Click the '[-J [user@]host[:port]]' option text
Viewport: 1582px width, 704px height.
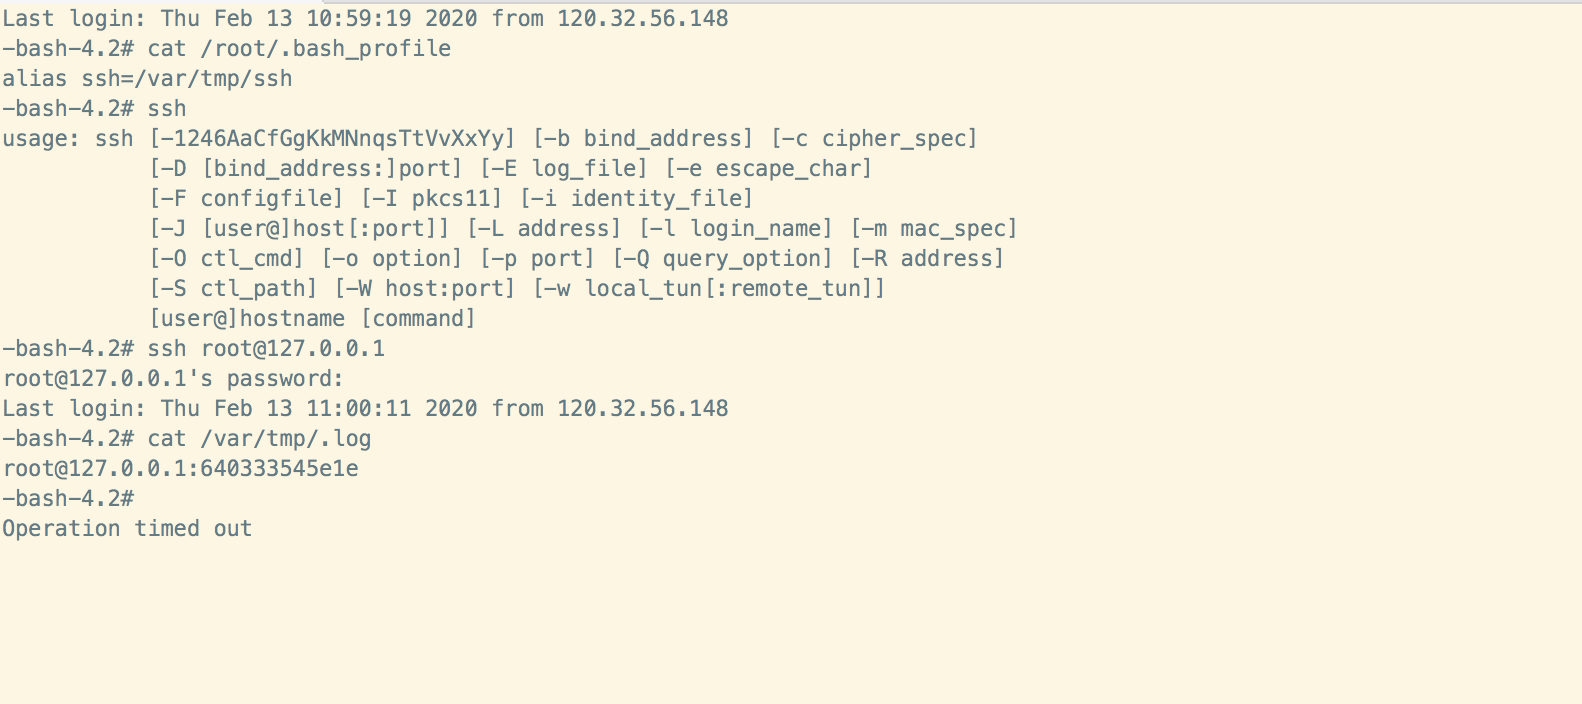(299, 229)
